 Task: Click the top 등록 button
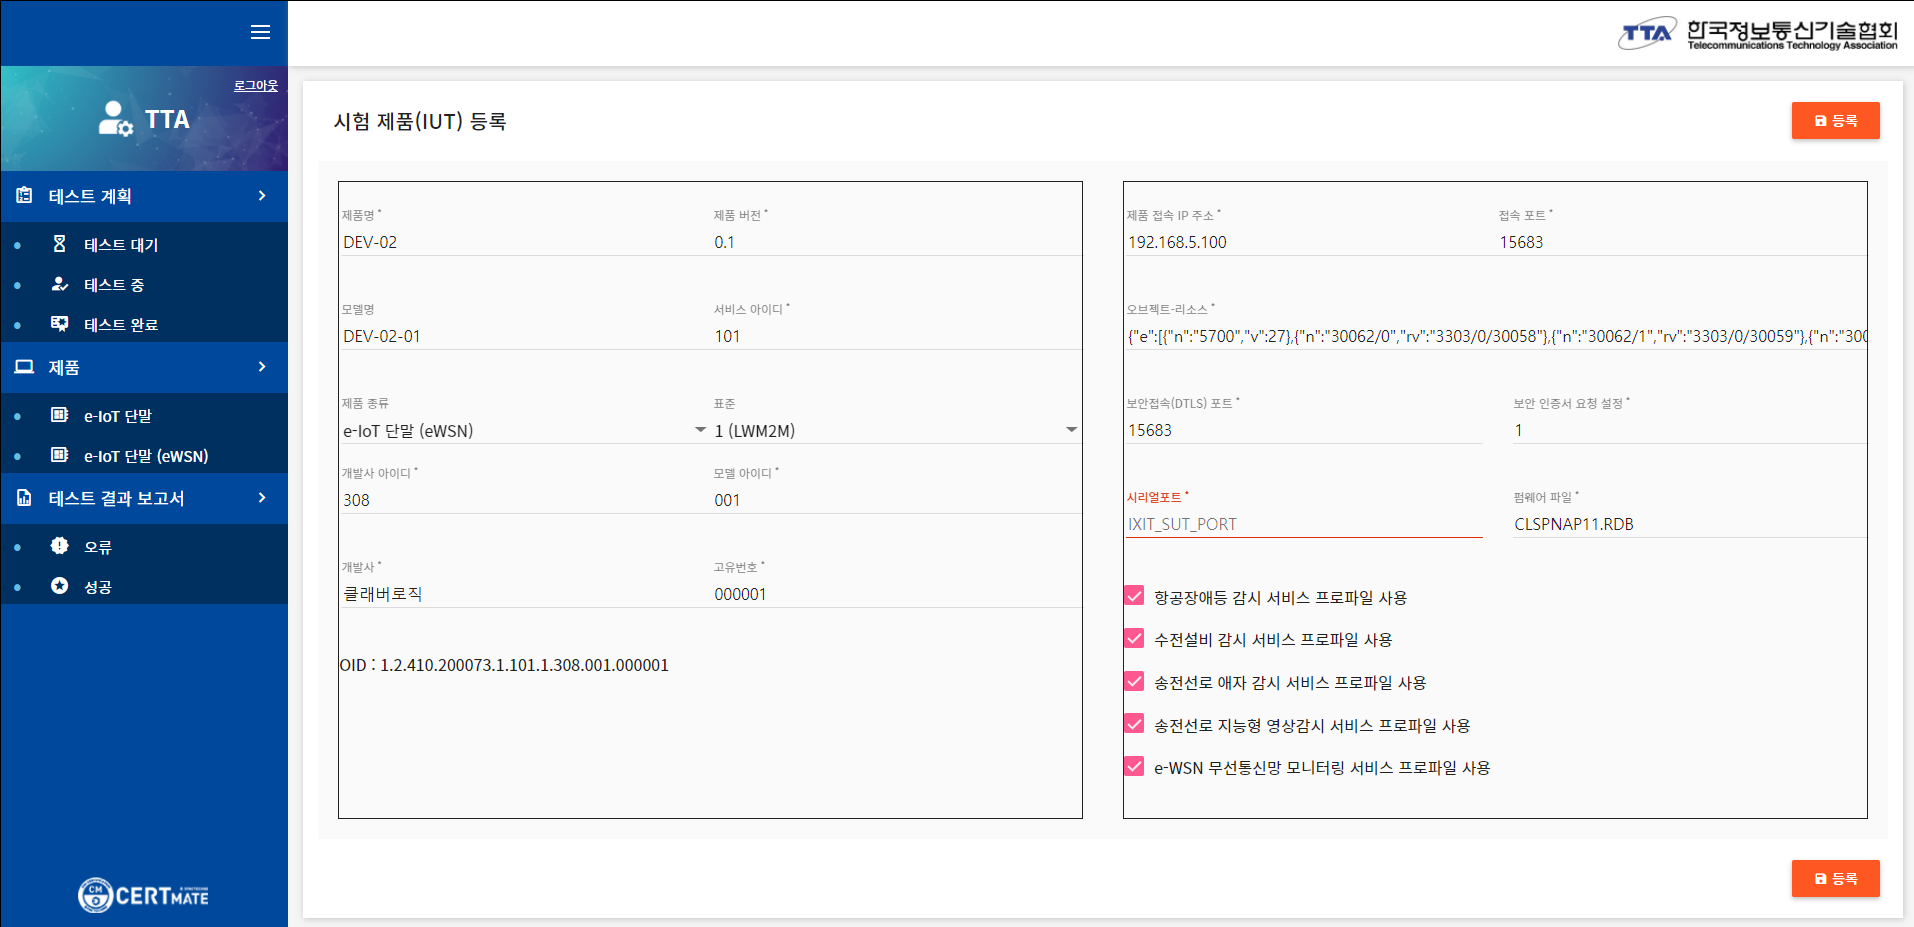pos(1835,121)
